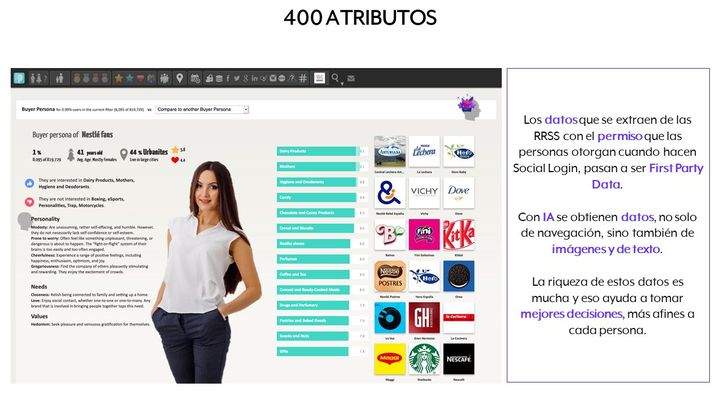The height and width of the screenshot is (405, 720).
Task: Click the Candy interest bar
Action: [316, 197]
